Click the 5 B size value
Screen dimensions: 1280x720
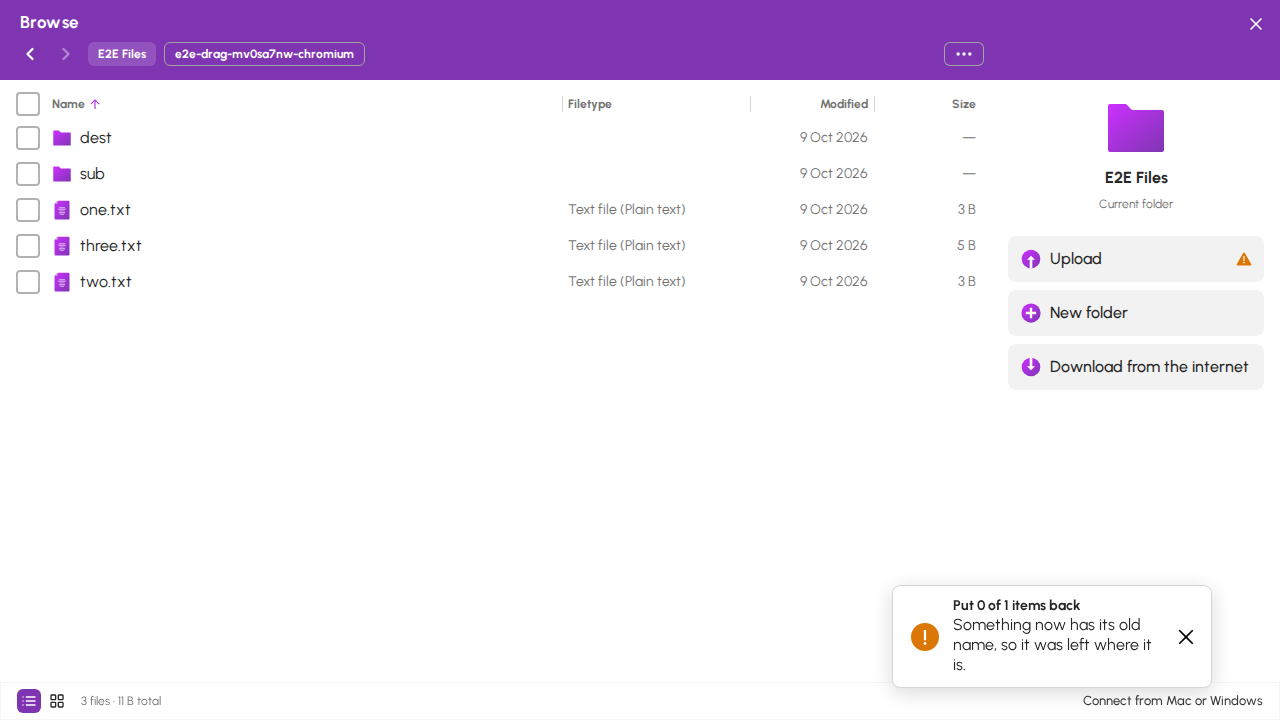(x=966, y=246)
